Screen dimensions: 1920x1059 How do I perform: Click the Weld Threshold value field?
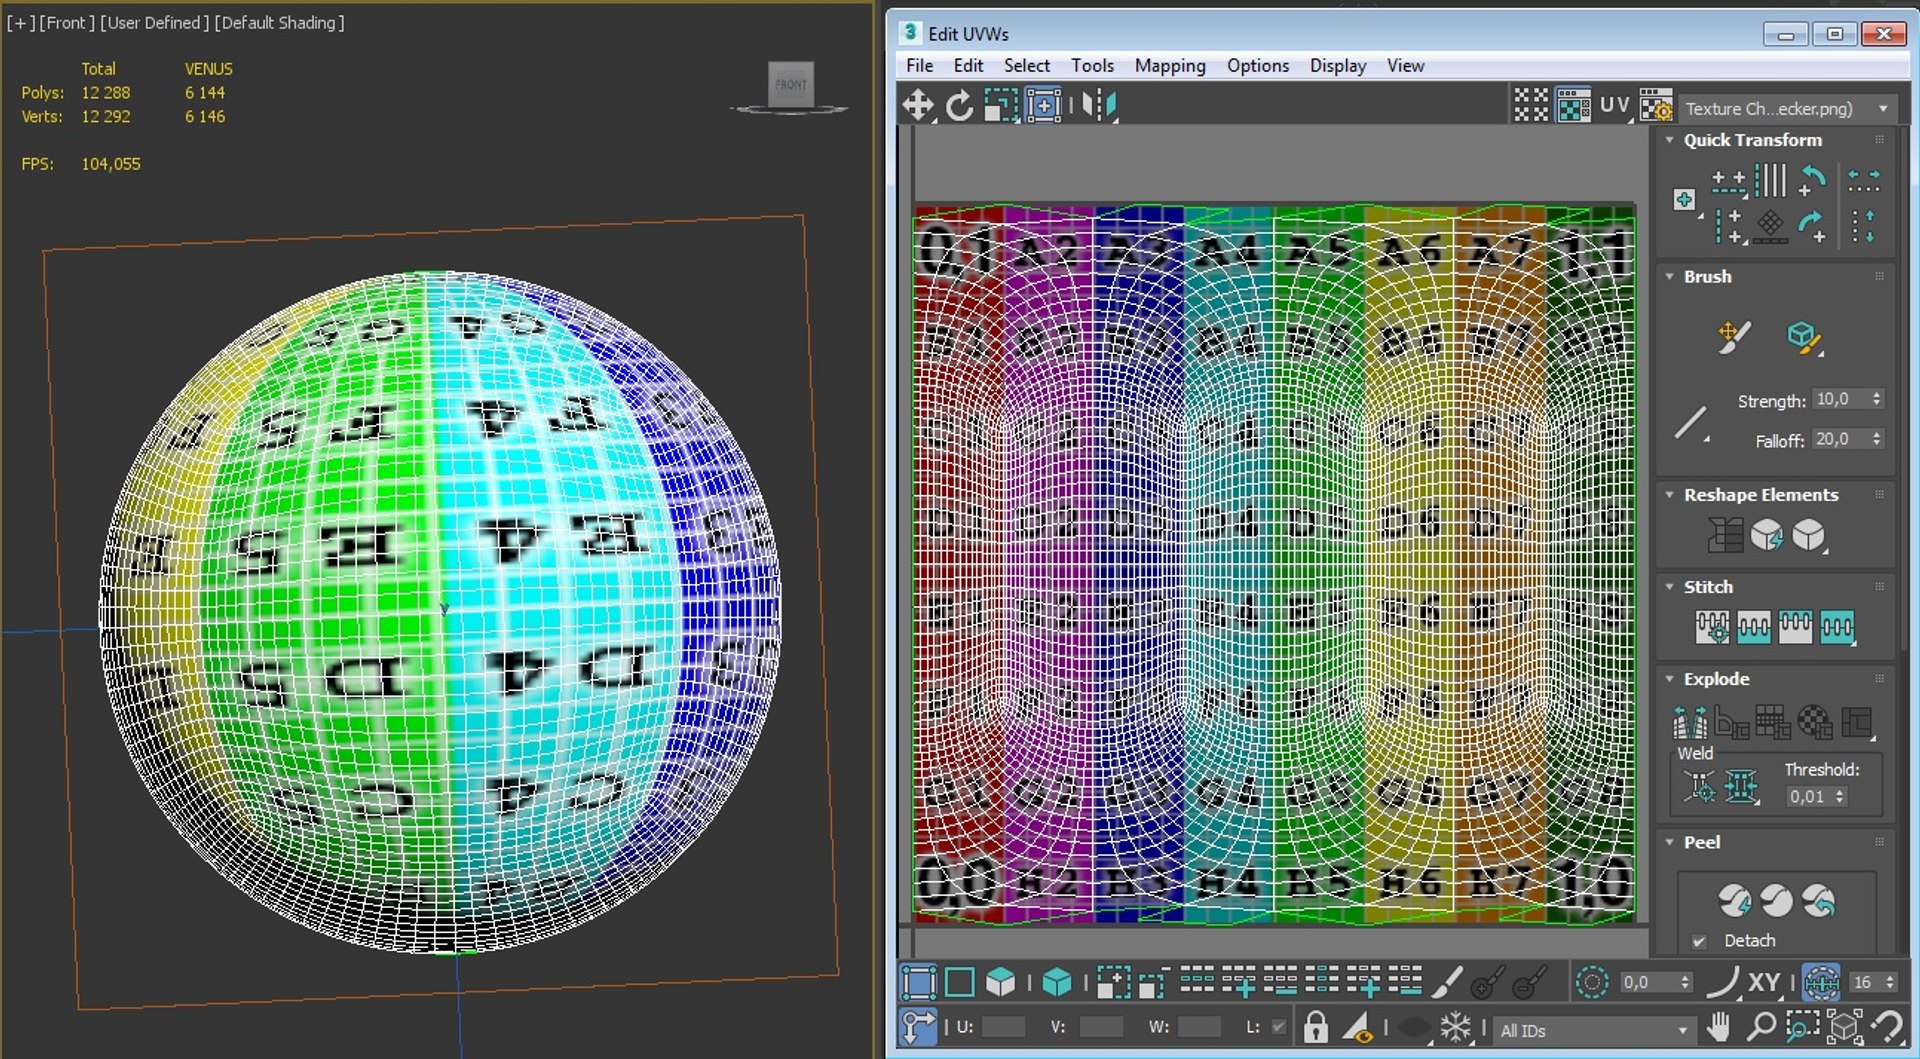pos(1810,797)
